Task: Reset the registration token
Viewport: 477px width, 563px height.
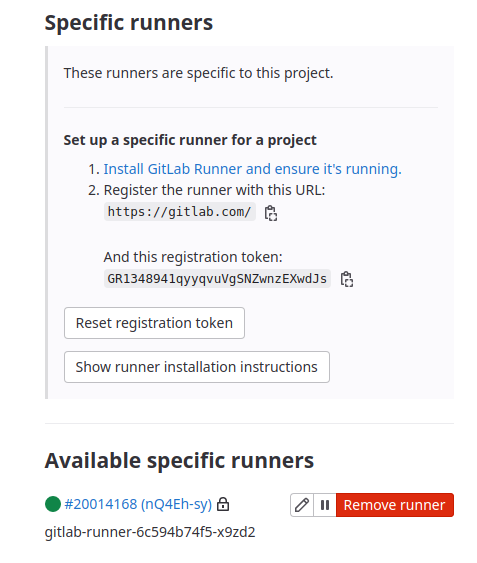Action: tap(154, 323)
